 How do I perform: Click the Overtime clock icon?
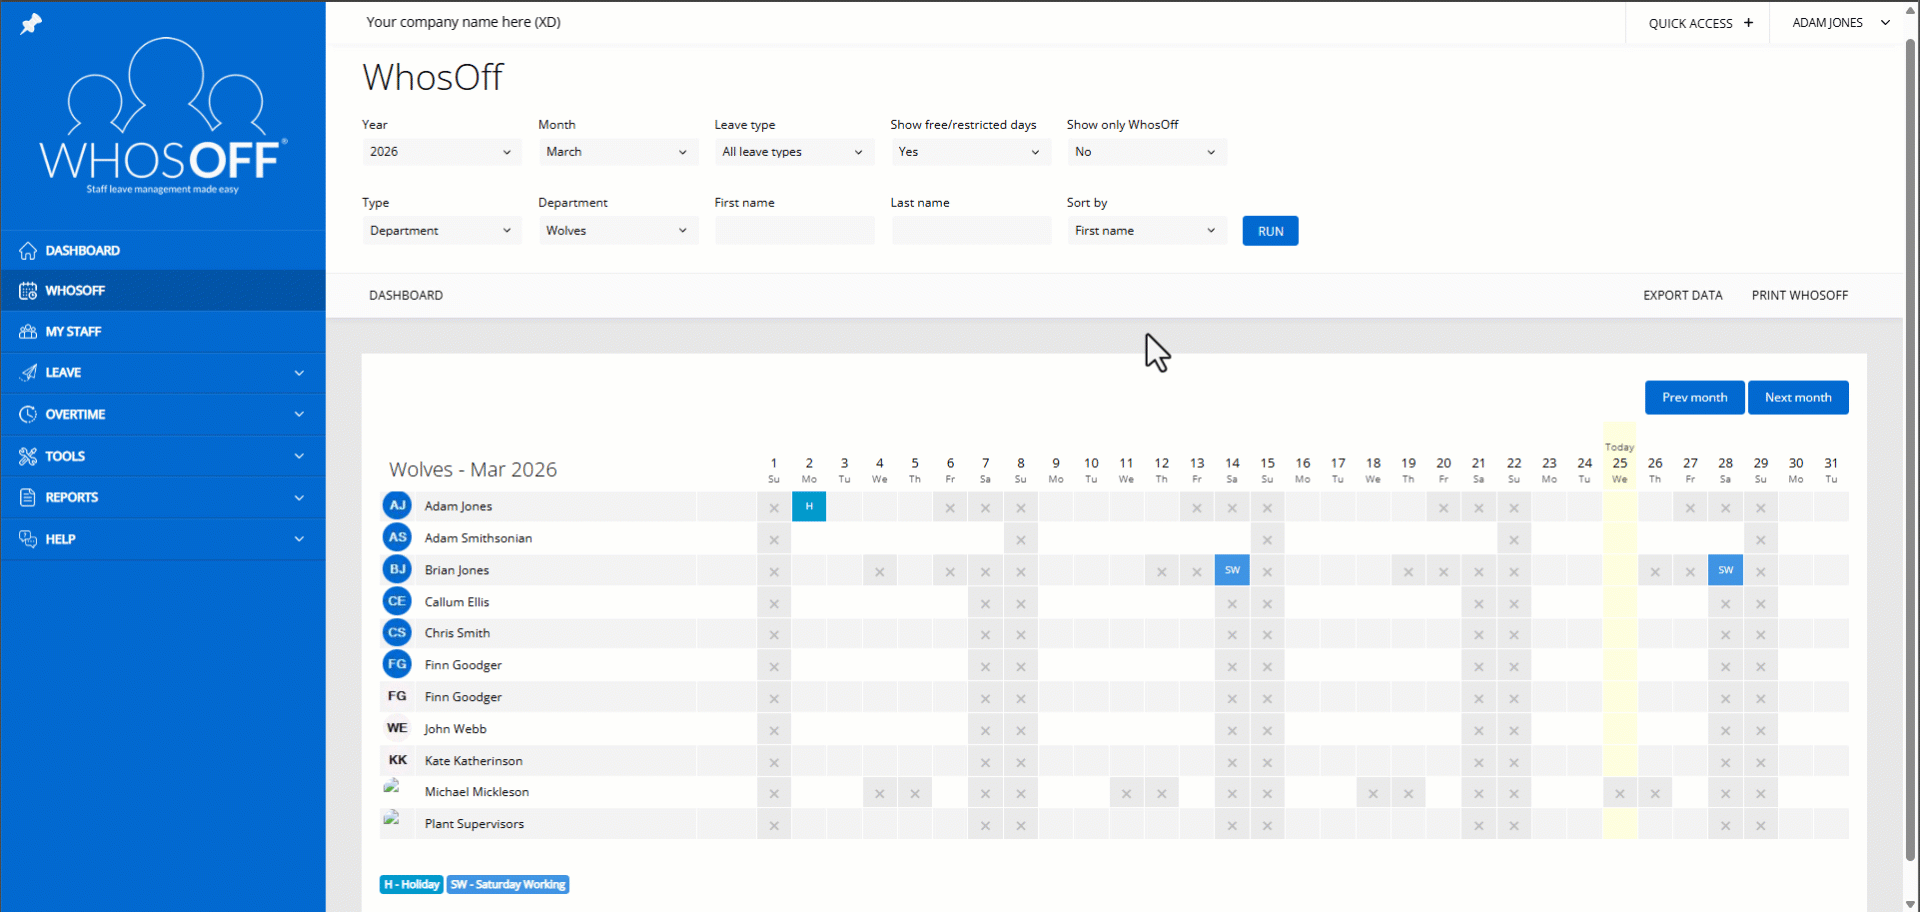pos(28,414)
